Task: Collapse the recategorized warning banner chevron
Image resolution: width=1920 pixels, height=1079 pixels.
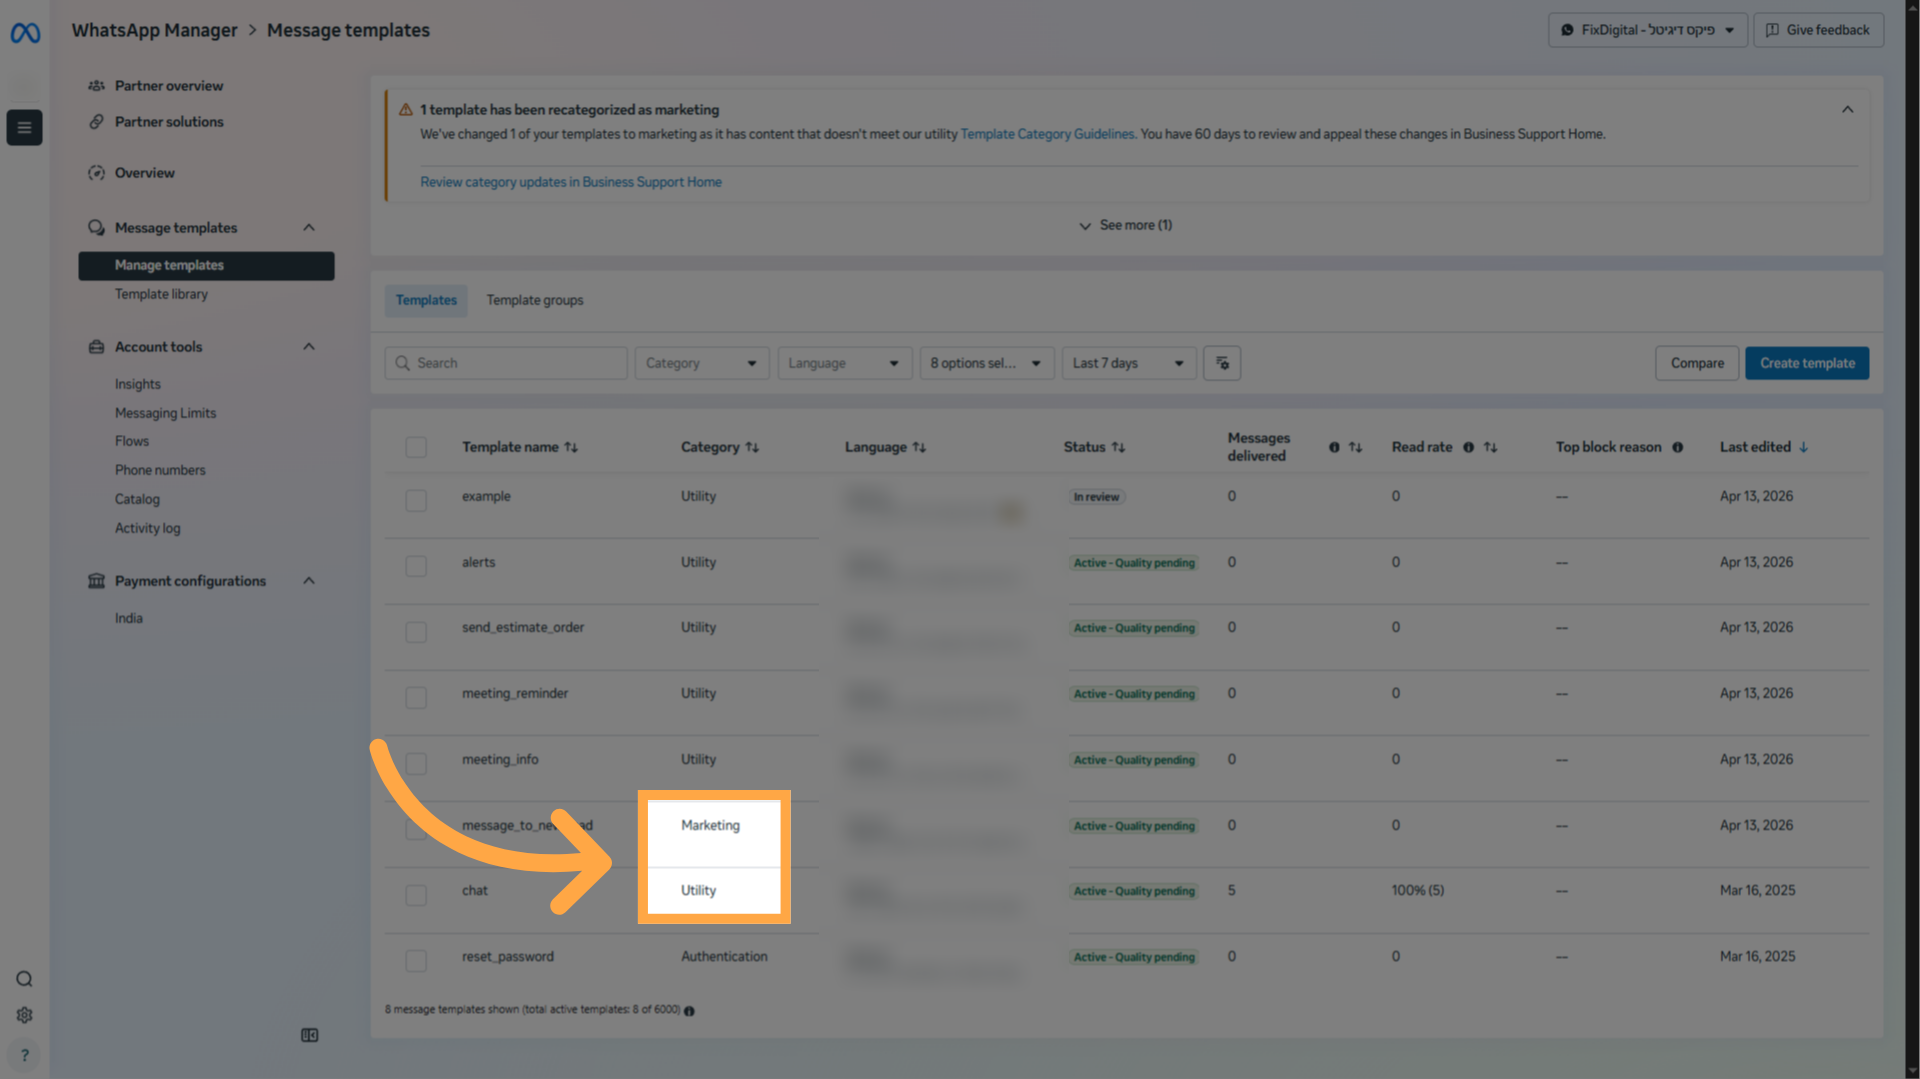Action: pyautogui.click(x=1848, y=110)
